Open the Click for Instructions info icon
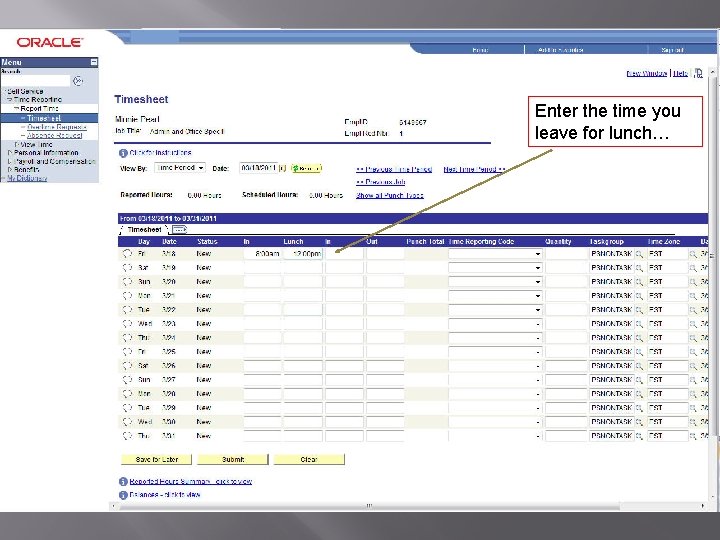 123,153
